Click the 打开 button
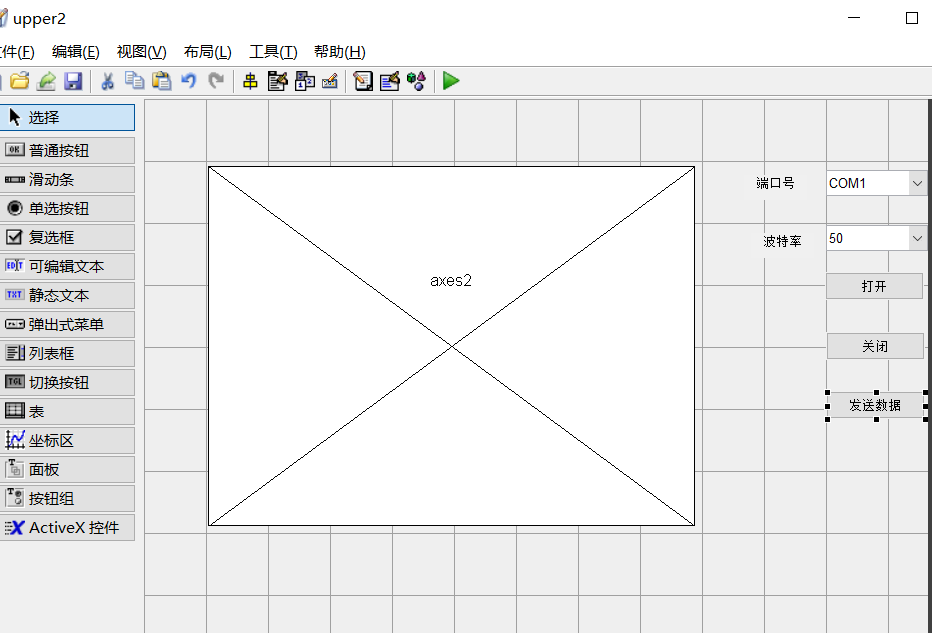Screen dimensions: 932x633 [x=874, y=286]
